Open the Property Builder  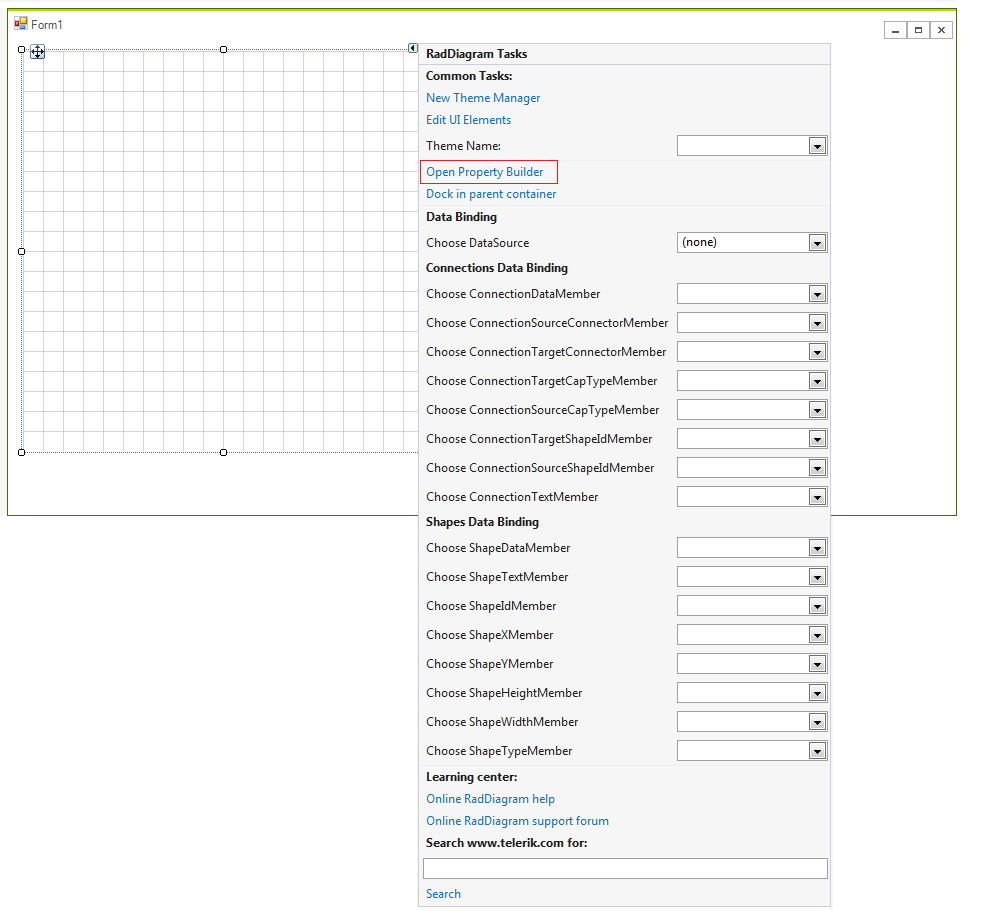pos(487,171)
